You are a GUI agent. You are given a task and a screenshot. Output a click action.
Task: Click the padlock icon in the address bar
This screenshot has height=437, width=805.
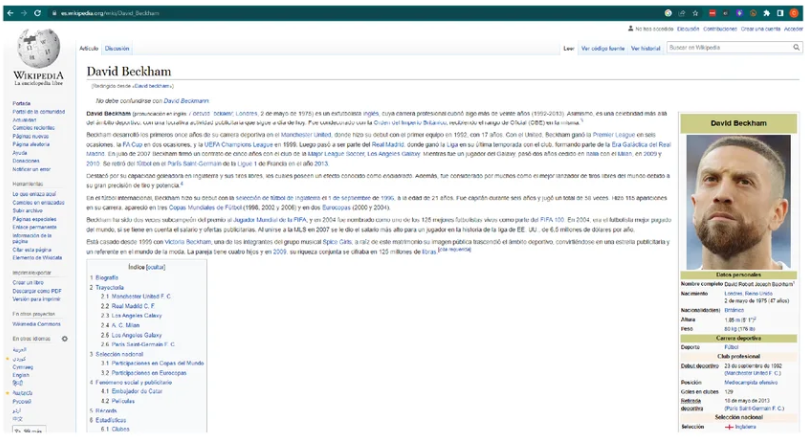53,13
